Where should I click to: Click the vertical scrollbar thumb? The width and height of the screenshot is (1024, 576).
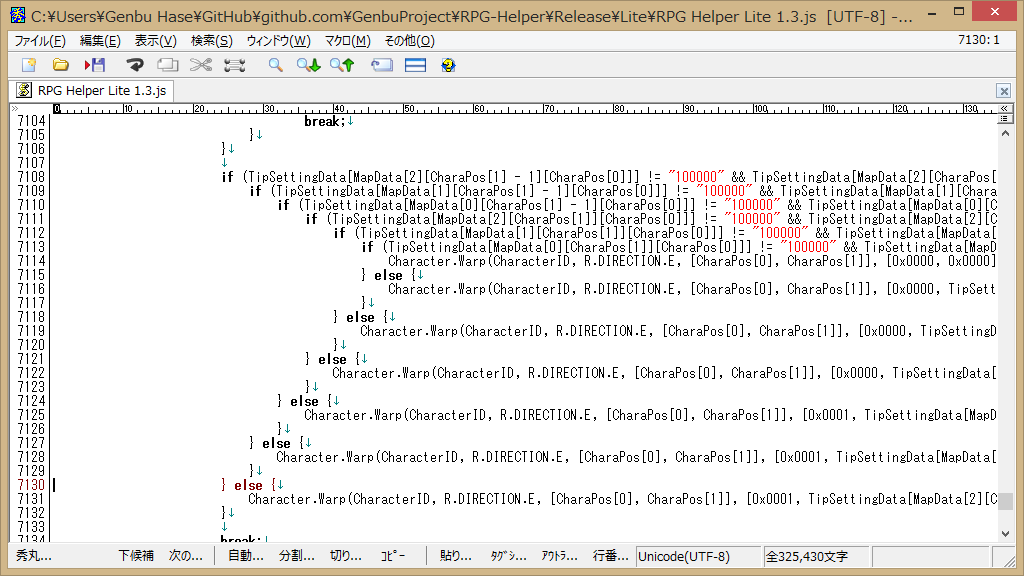1005,501
